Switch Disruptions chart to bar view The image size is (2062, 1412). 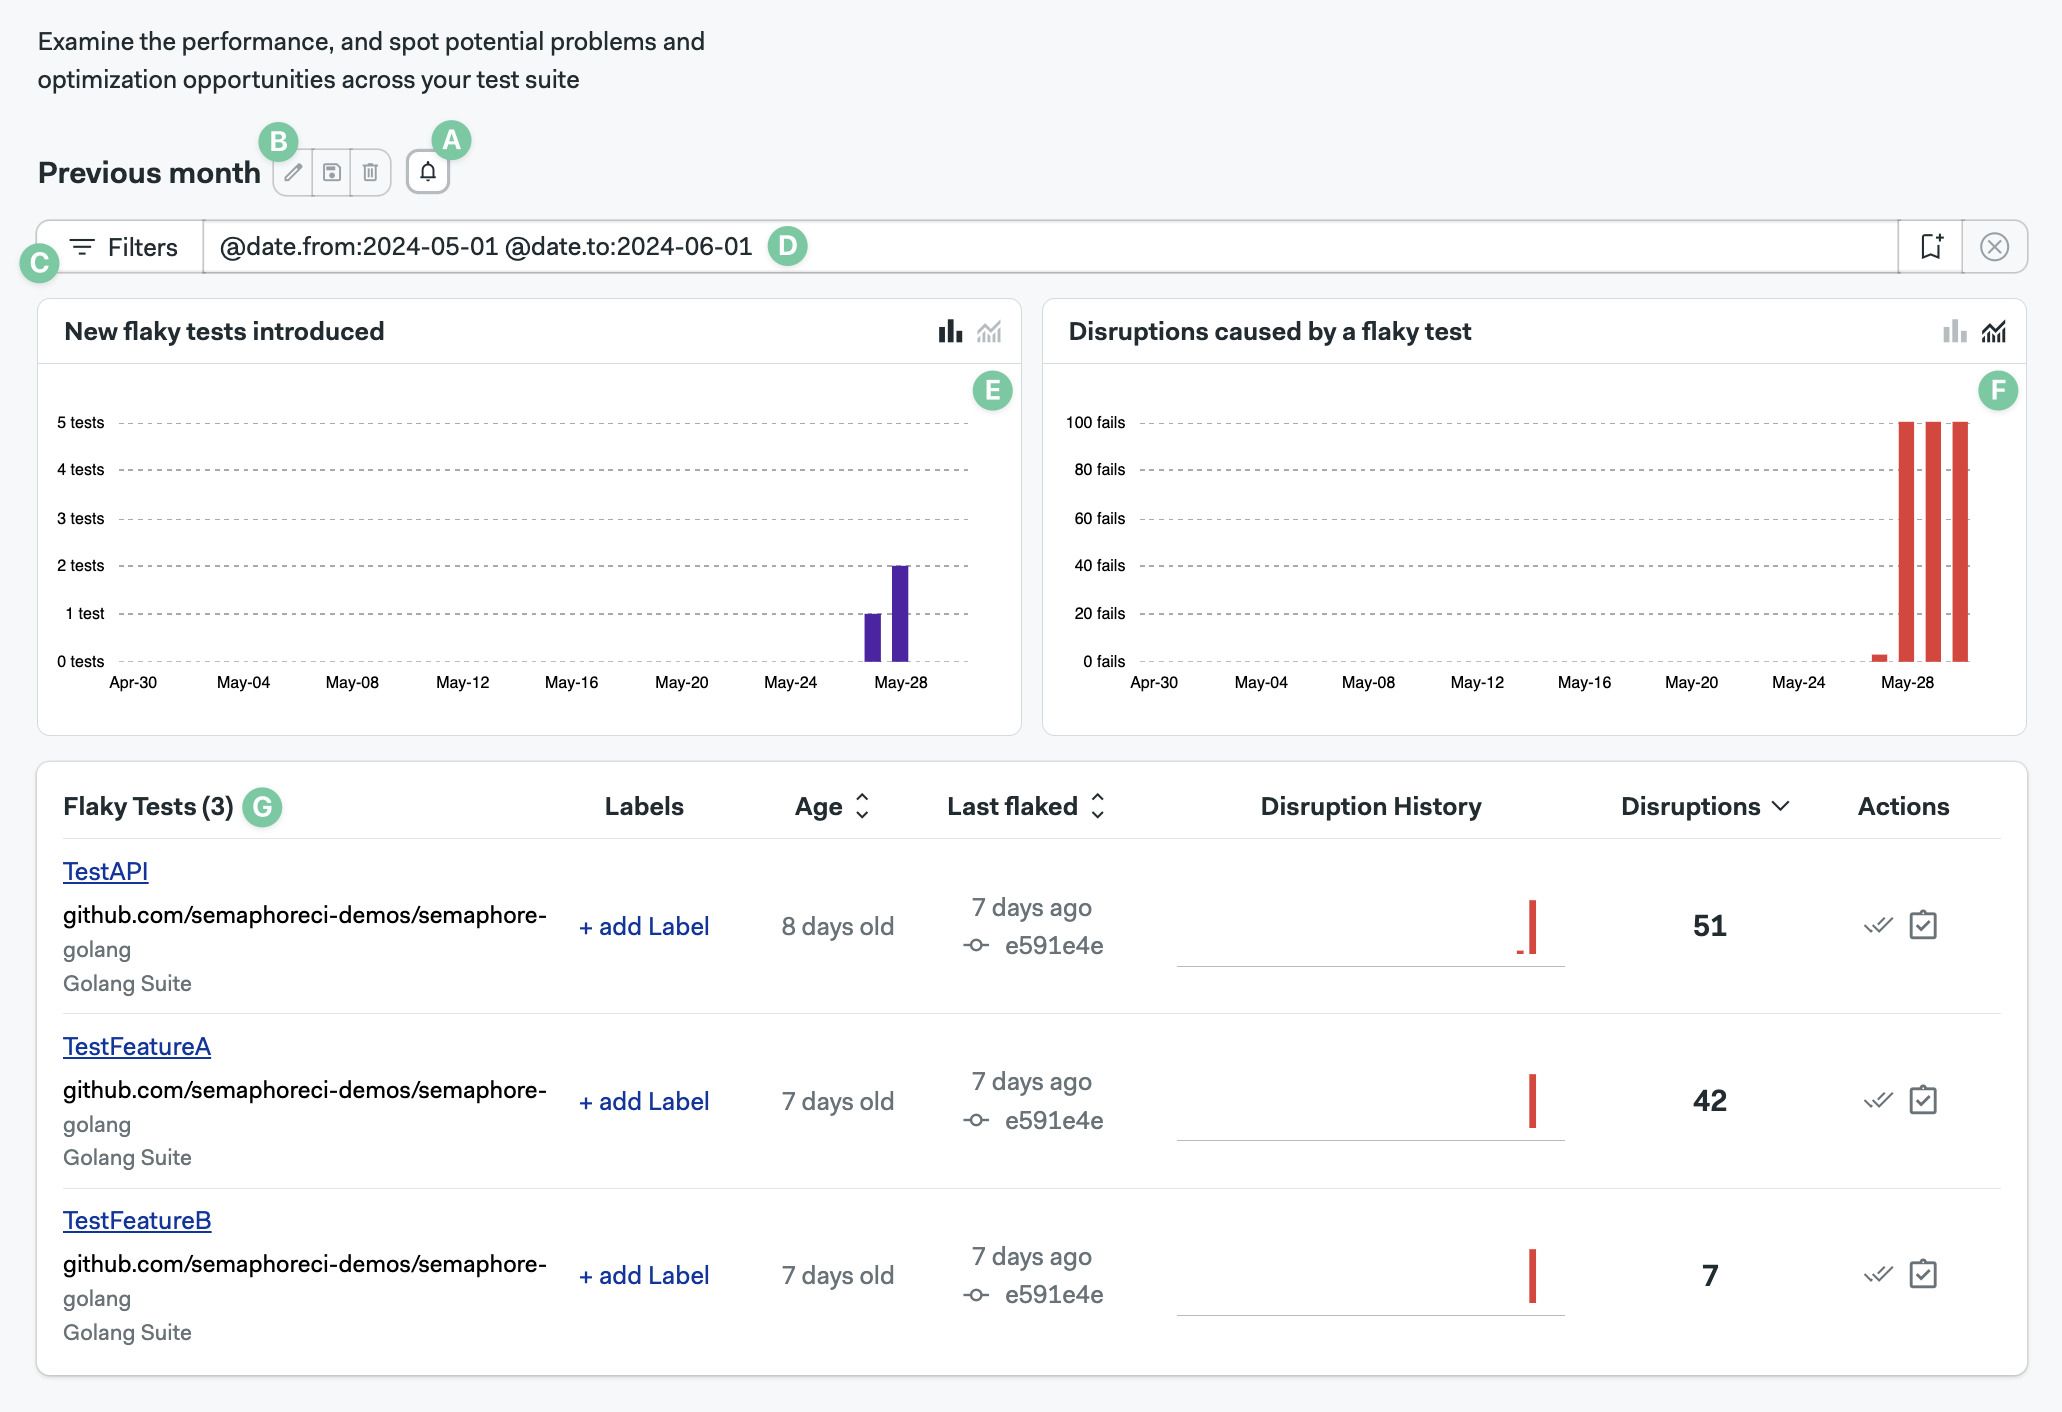pyautogui.click(x=1955, y=331)
